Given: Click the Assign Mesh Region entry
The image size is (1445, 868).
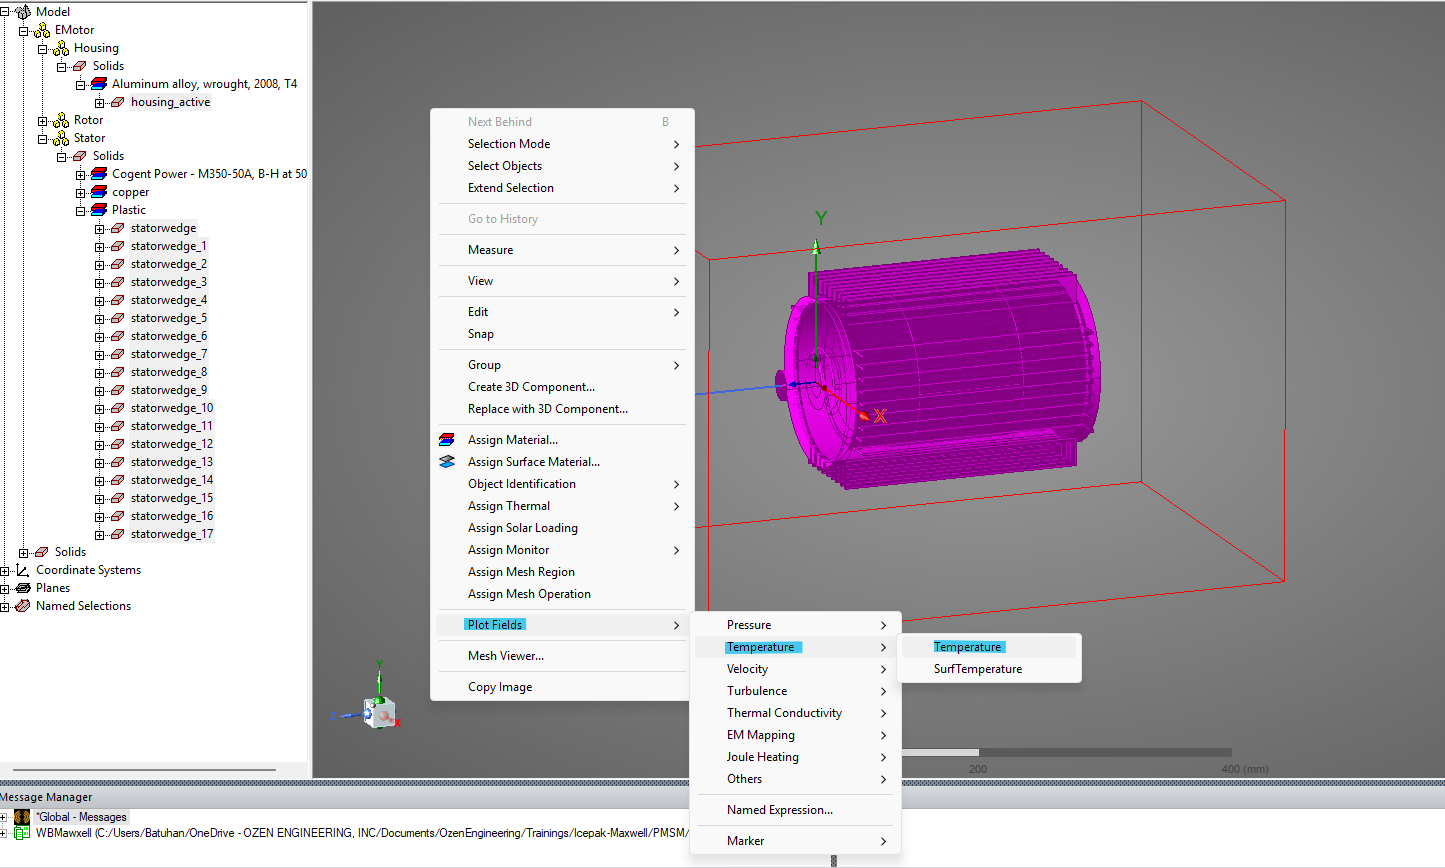Looking at the screenshot, I should [562, 572].
